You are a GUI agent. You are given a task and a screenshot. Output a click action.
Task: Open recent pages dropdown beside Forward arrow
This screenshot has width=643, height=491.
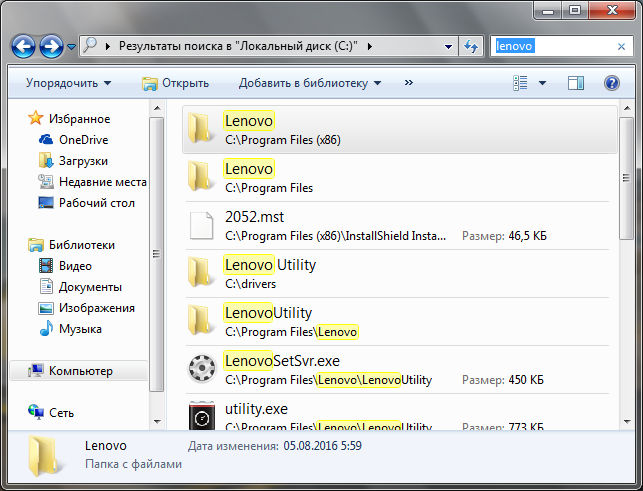click(71, 47)
